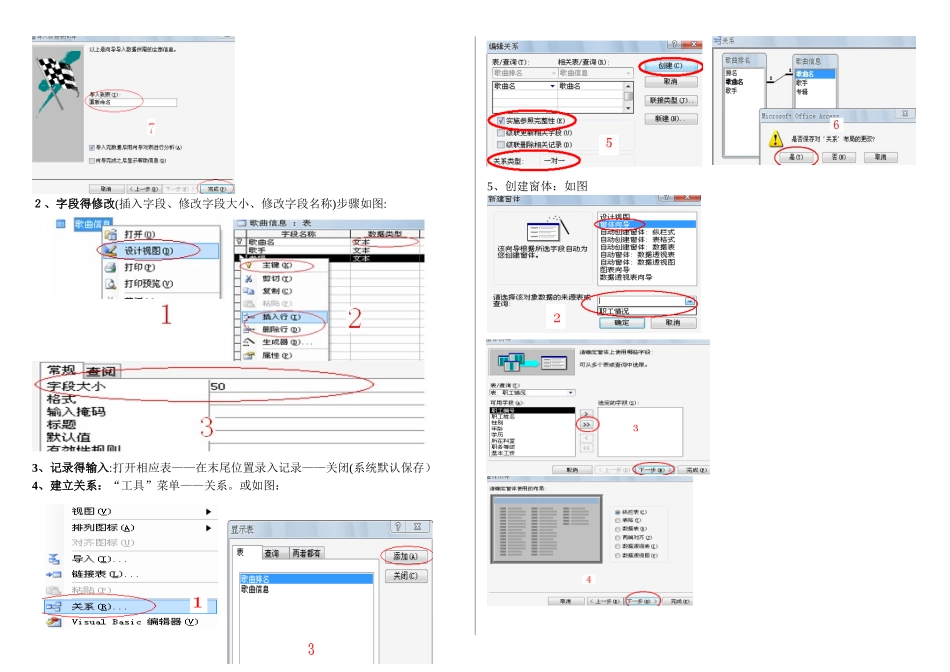The width and height of the screenshot is (950, 672).
Task: Click the Link Tables (链接表) icon
Action: (x=54, y=574)
